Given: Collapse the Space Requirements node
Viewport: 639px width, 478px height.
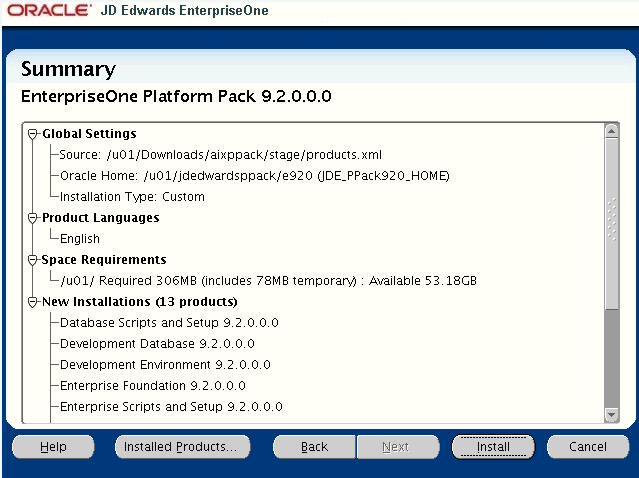Looking at the screenshot, I should pyautogui.click(x=33, y=259).
